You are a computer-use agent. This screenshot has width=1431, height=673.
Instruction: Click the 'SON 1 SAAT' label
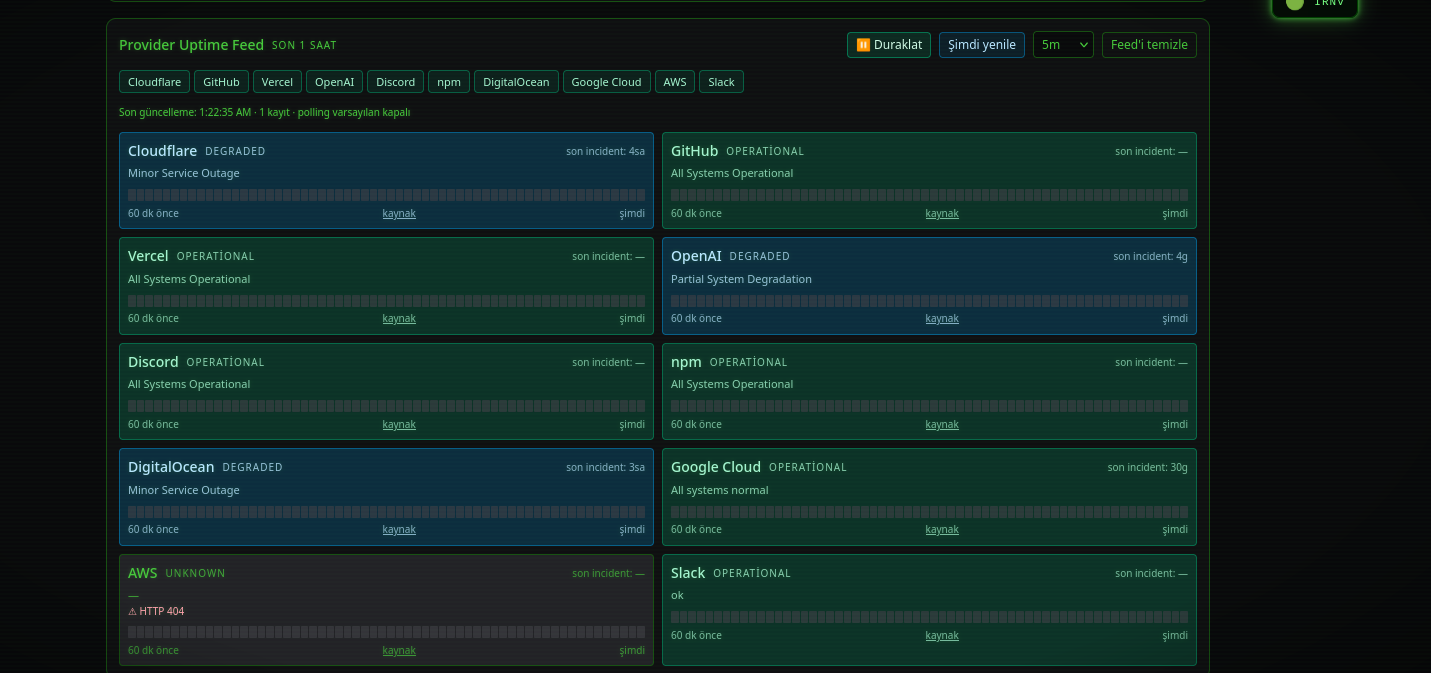304,46
